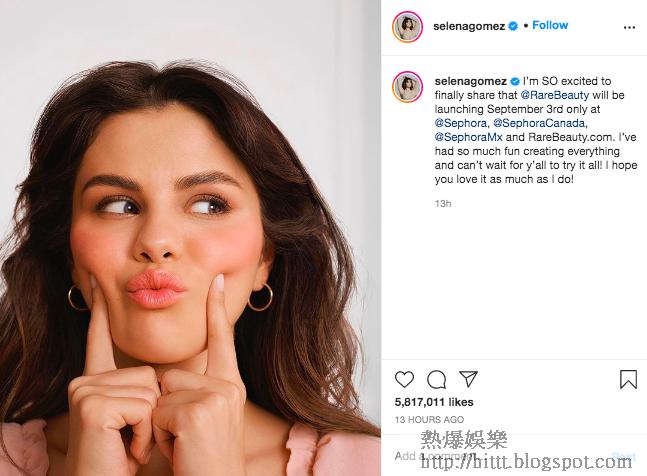Open selenagomez profile picture in header
647x476 pixels.
(407, 27)
